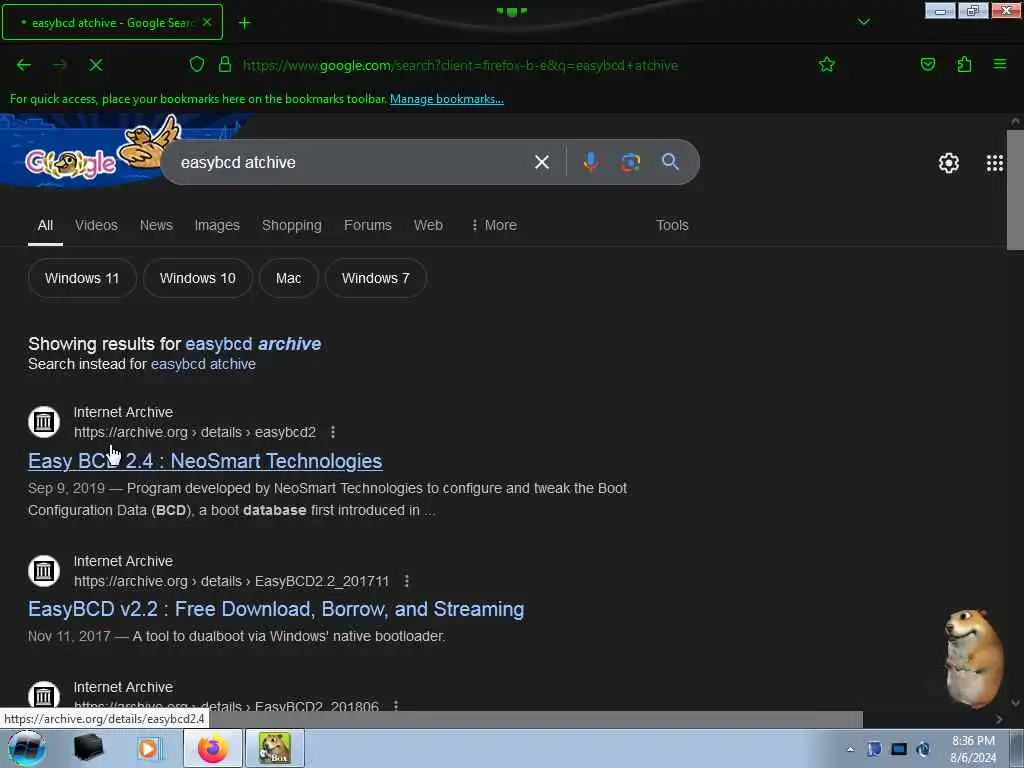Search instead for easybcd atchive
This screenshot has width=1024, height=768.
203,364
